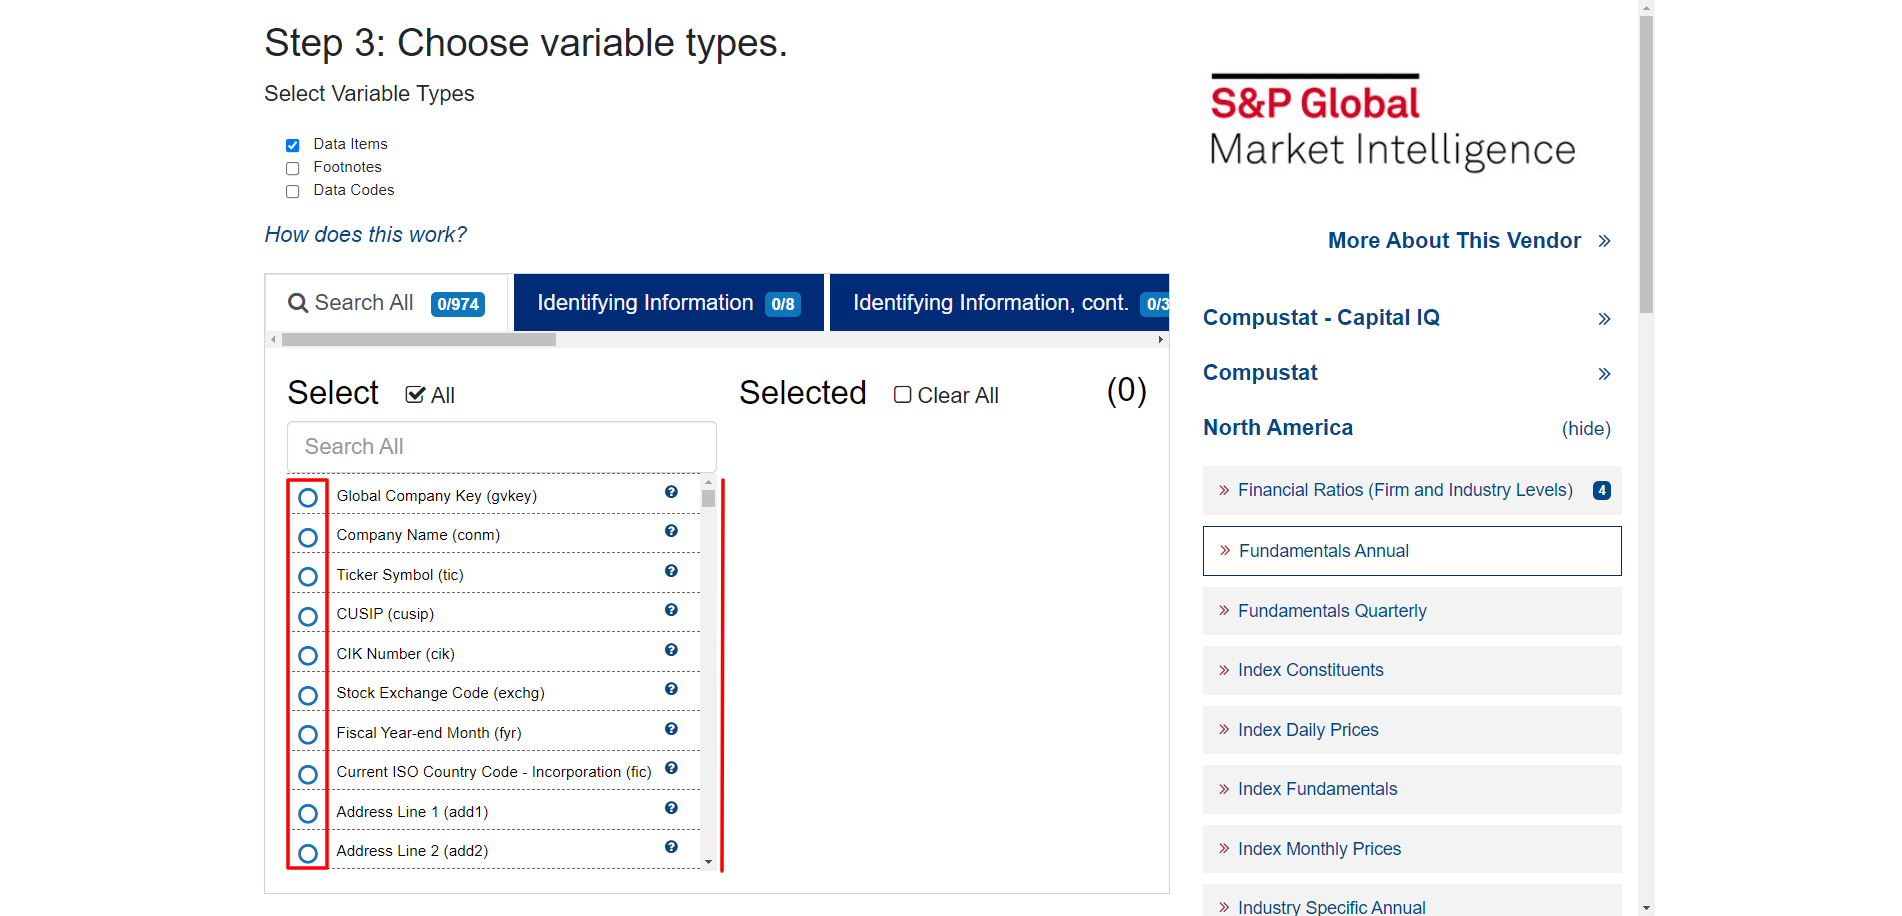Collapse North America with the (hide) link
This screenshot has width=1902, height=916.
click(1586, 429)
